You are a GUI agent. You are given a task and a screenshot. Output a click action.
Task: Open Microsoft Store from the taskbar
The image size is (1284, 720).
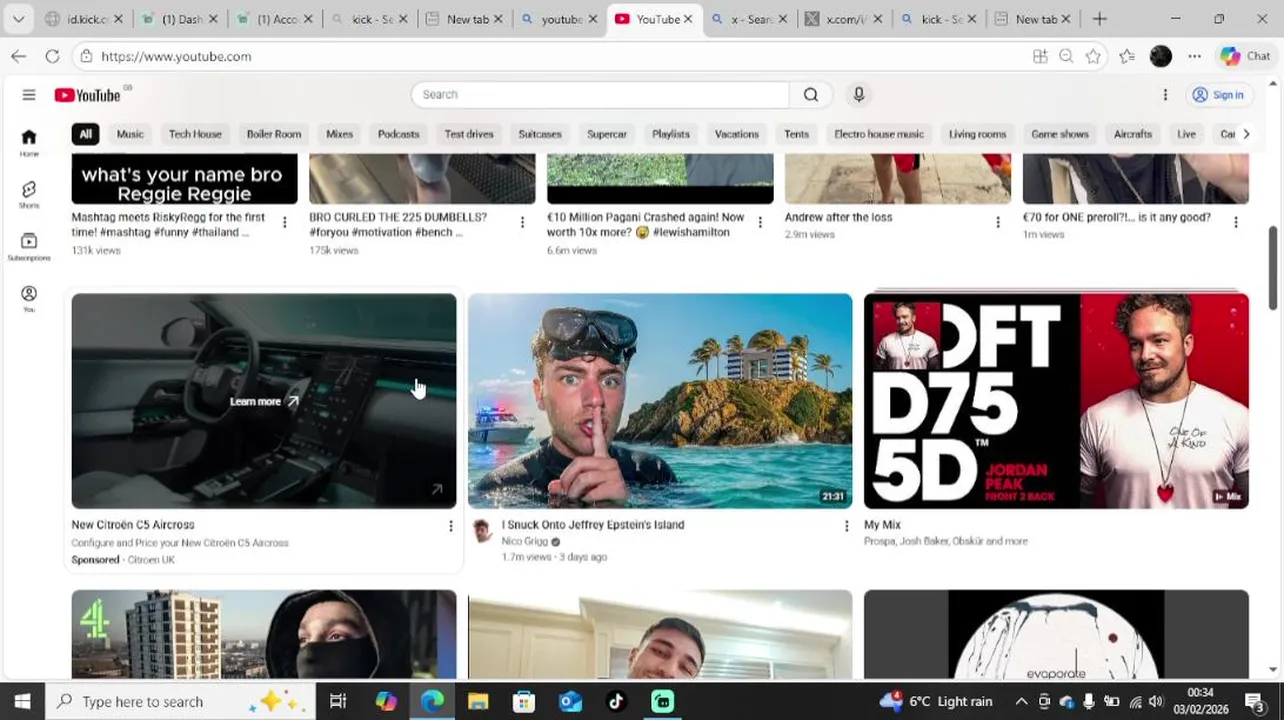(524, 702)
